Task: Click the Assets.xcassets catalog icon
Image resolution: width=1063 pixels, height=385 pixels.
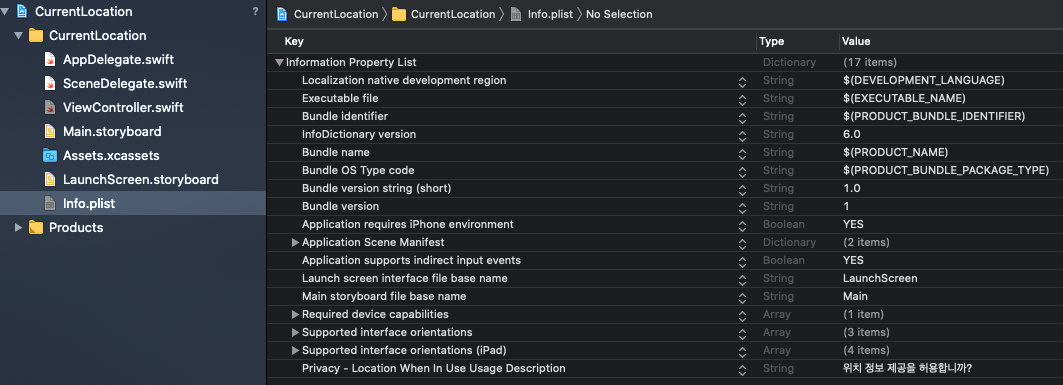Action: 49,156
